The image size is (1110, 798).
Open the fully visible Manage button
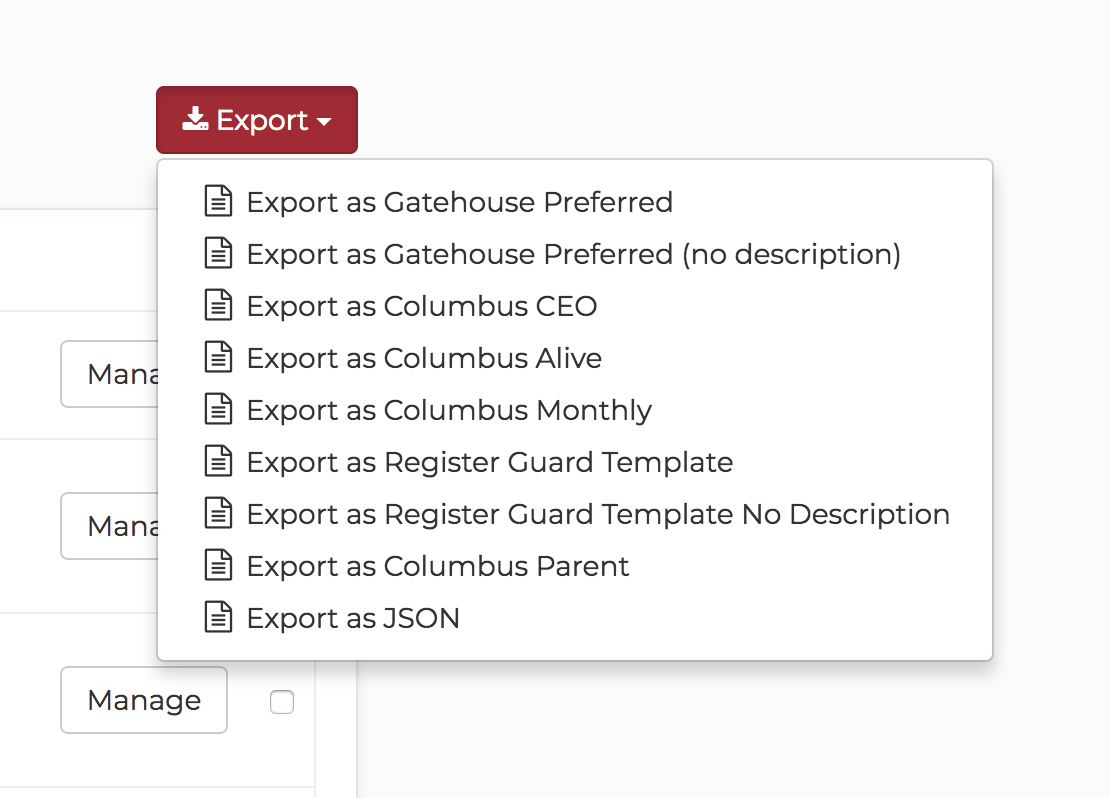point(144,700)
